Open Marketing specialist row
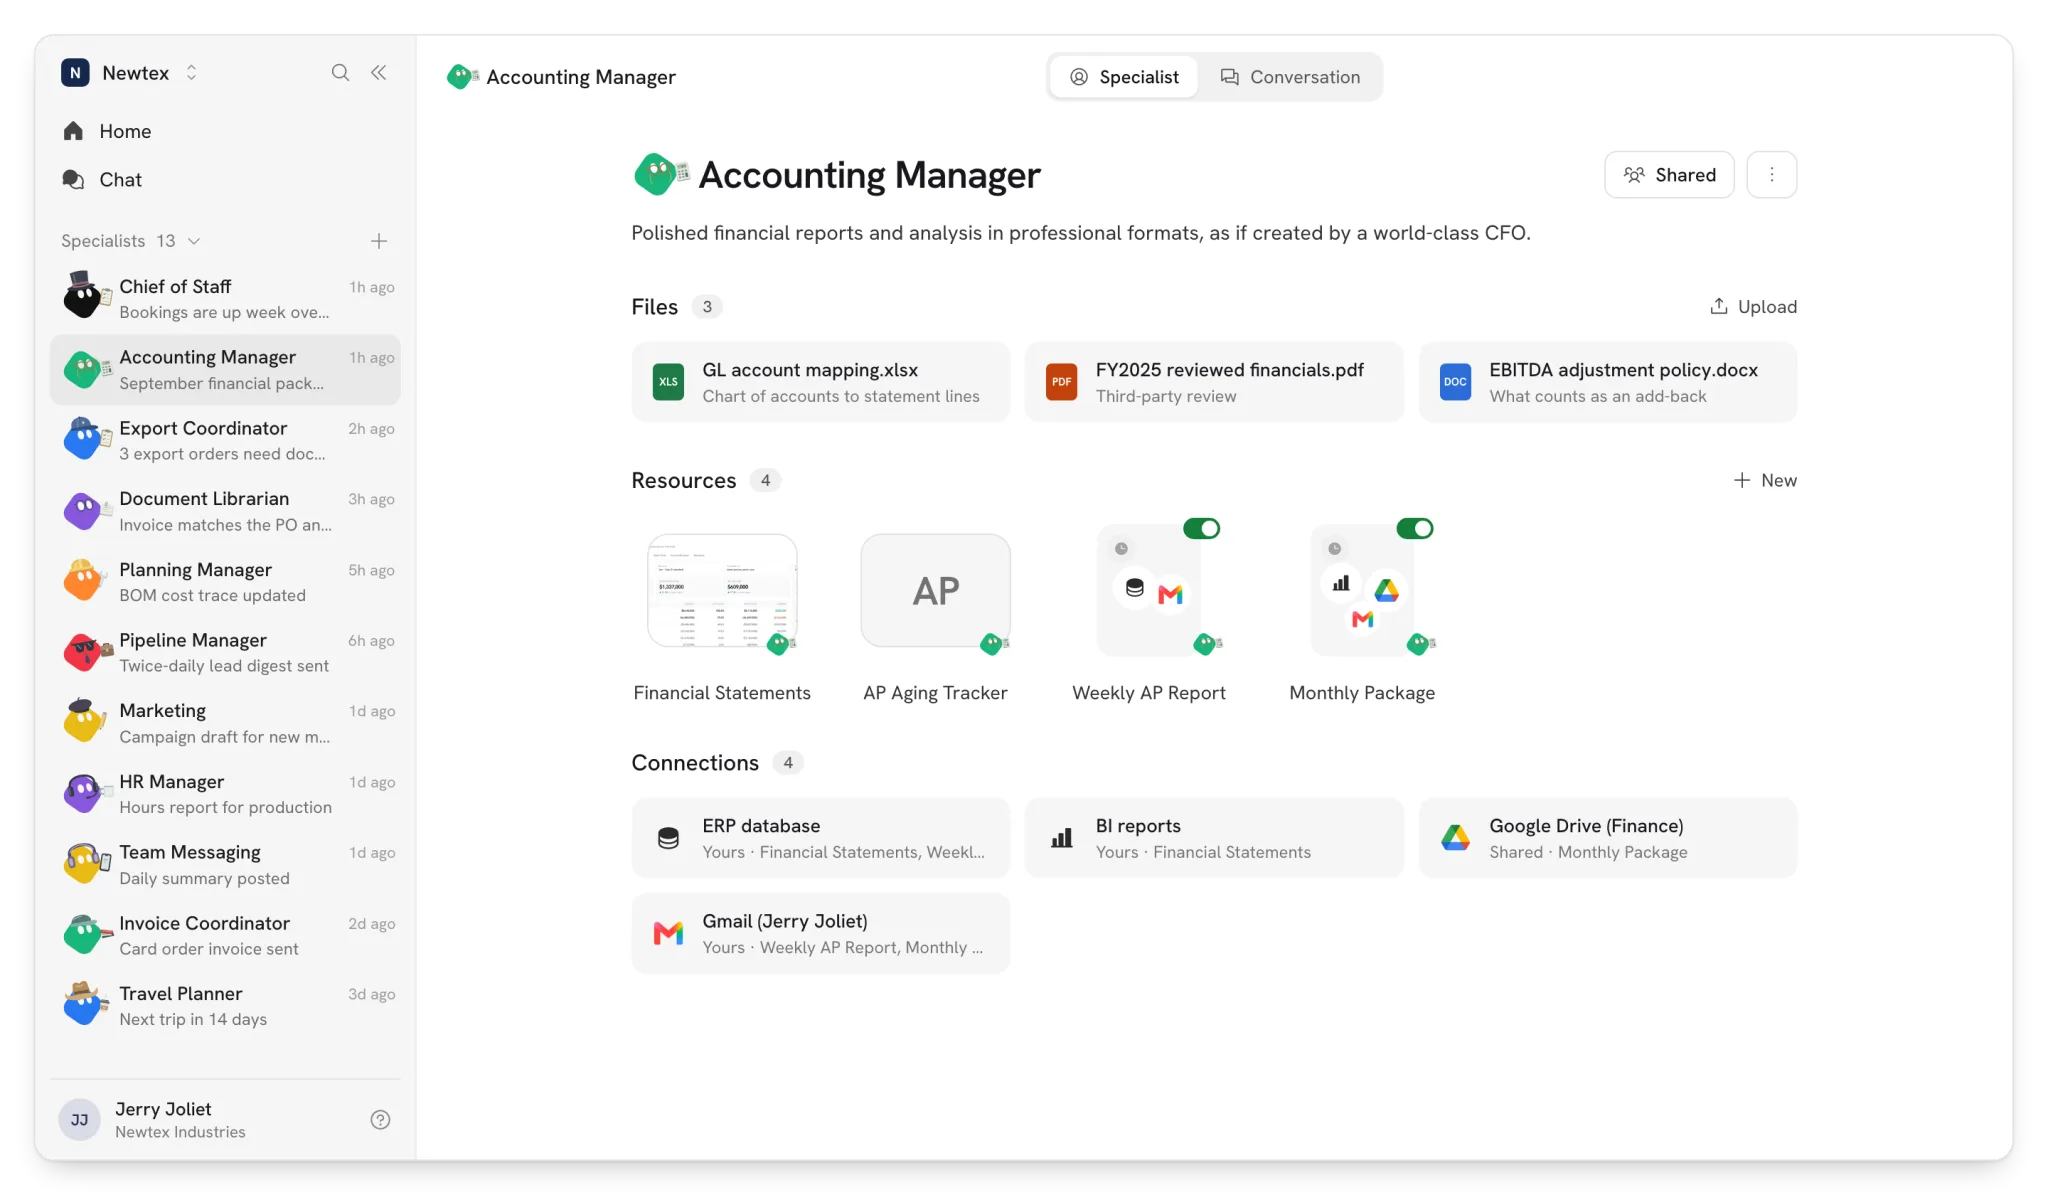The image size is (2048, 1195). 225,723
